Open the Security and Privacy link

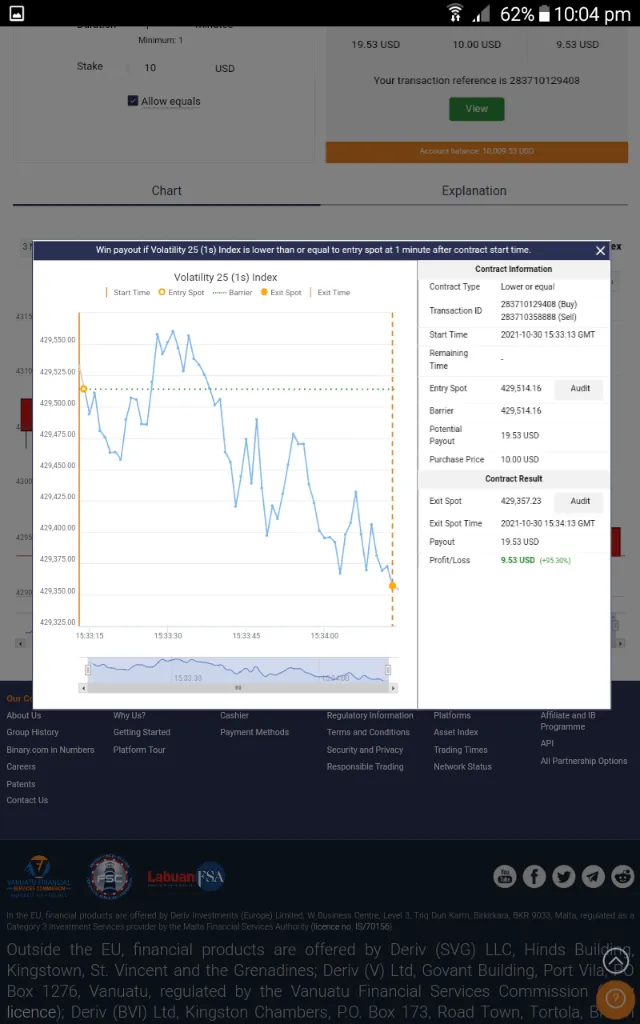click(x=365, y=750)
